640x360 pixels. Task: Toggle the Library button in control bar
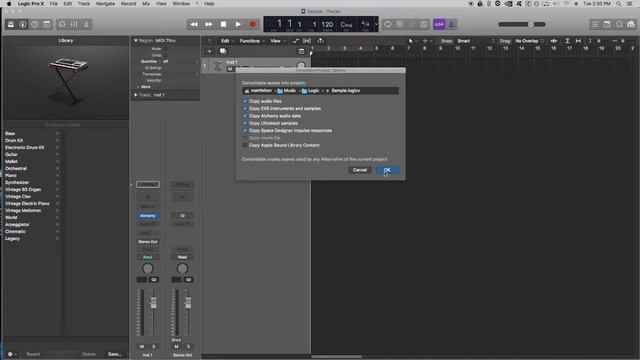point(11,24)
